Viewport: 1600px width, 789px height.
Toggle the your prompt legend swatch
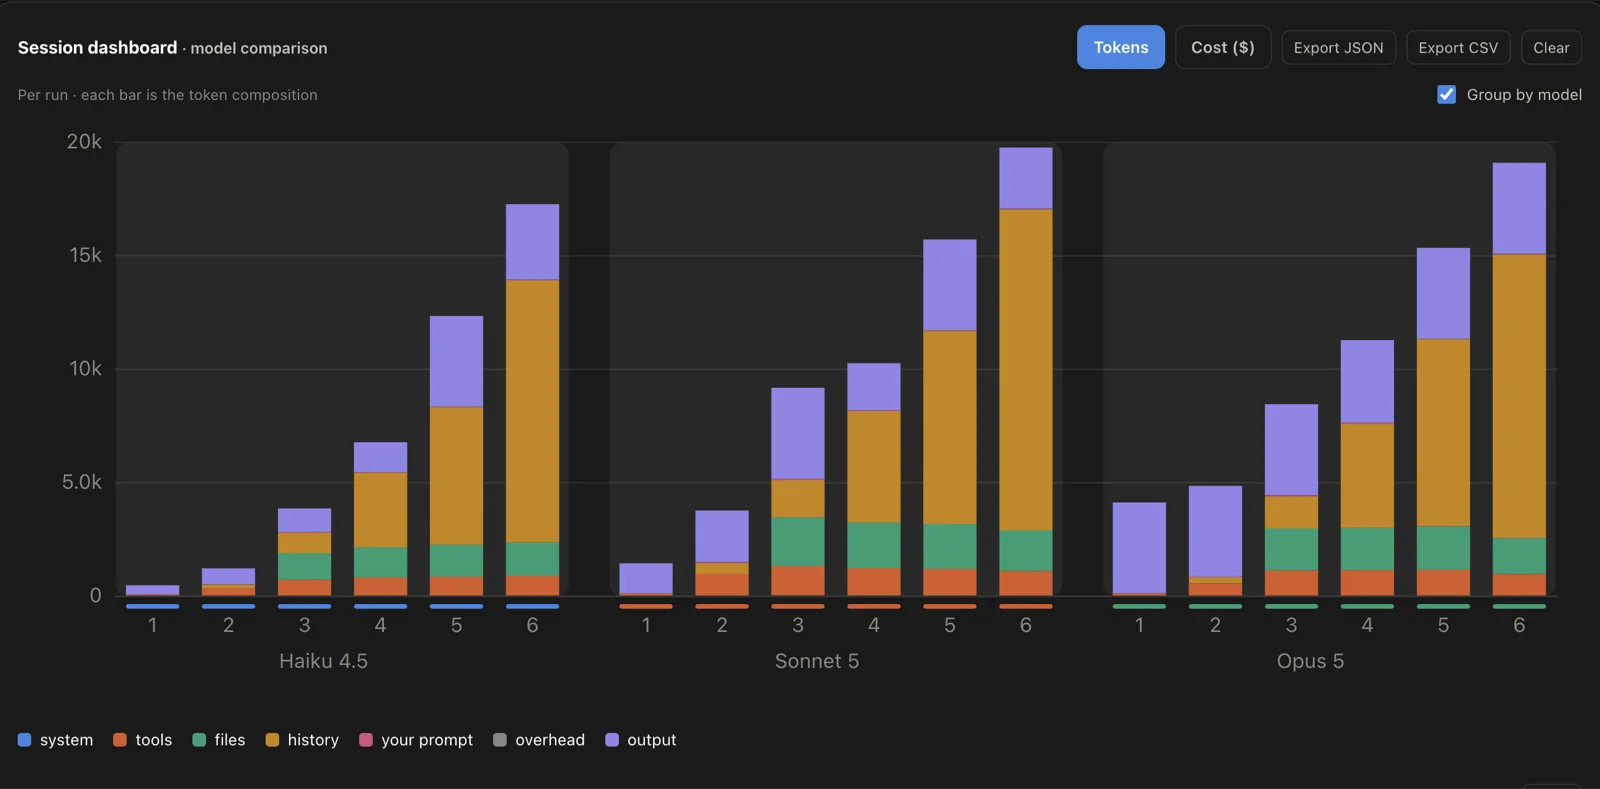366,740
